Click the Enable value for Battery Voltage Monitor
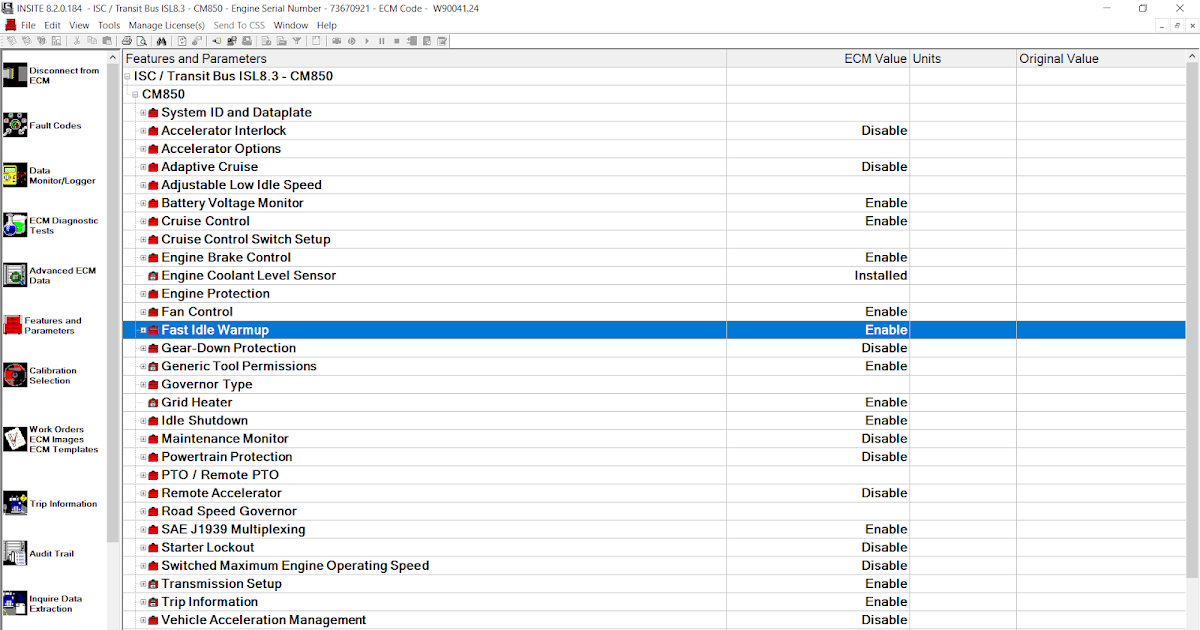The image size is (1200, 630). [886, 203]
